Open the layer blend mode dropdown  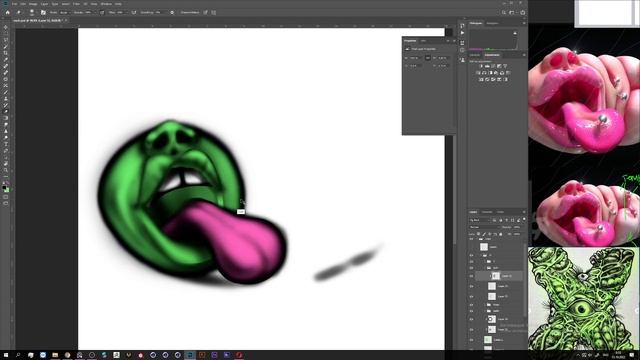coord(484,227)
